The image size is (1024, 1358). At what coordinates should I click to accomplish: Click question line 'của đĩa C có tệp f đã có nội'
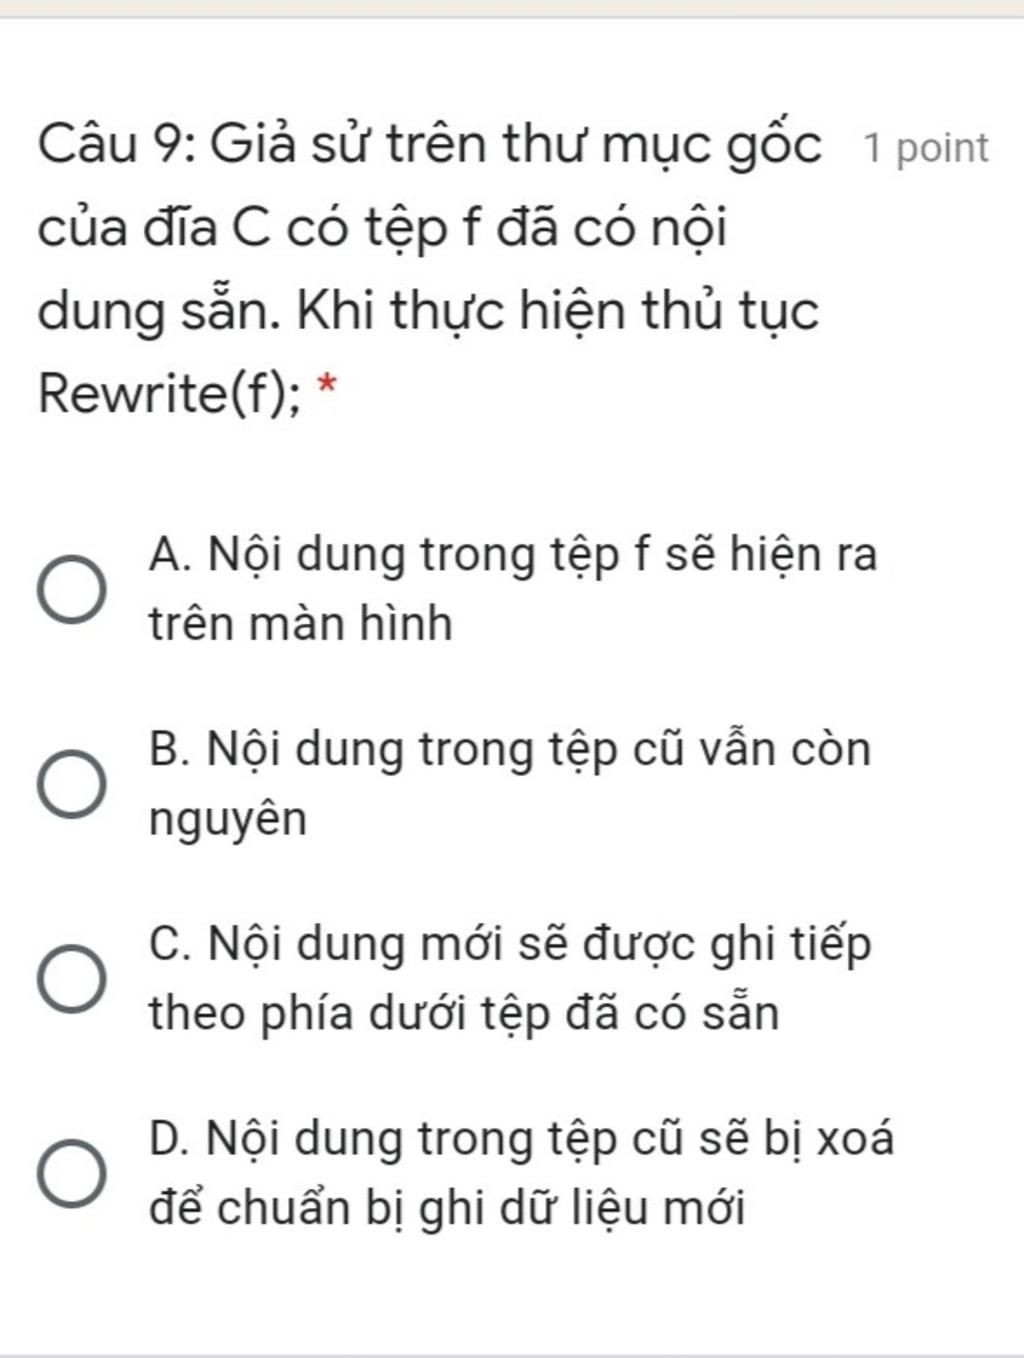tap(382, 229)
